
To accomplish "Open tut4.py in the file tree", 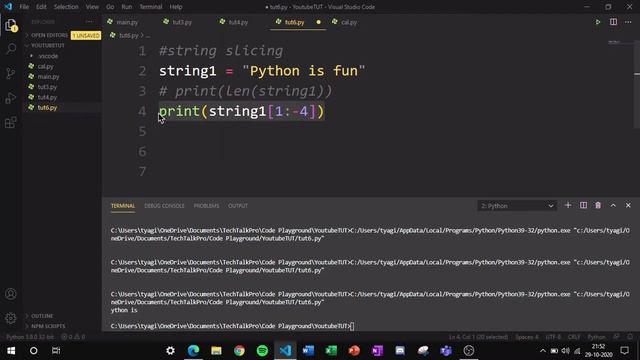I will [x=47, y=97].
